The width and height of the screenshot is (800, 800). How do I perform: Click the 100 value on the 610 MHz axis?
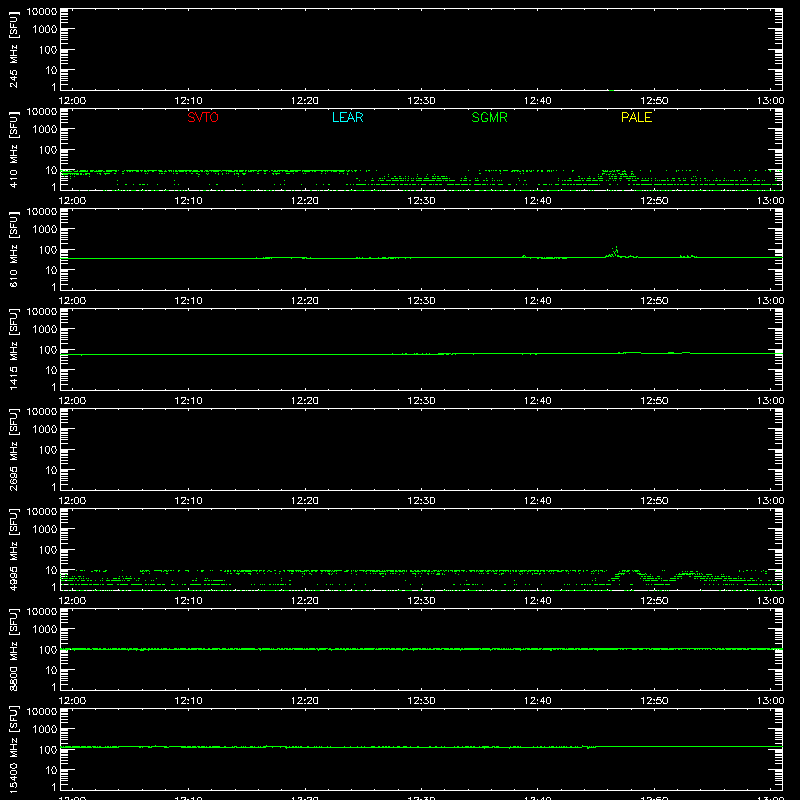[x=48, y=250]
